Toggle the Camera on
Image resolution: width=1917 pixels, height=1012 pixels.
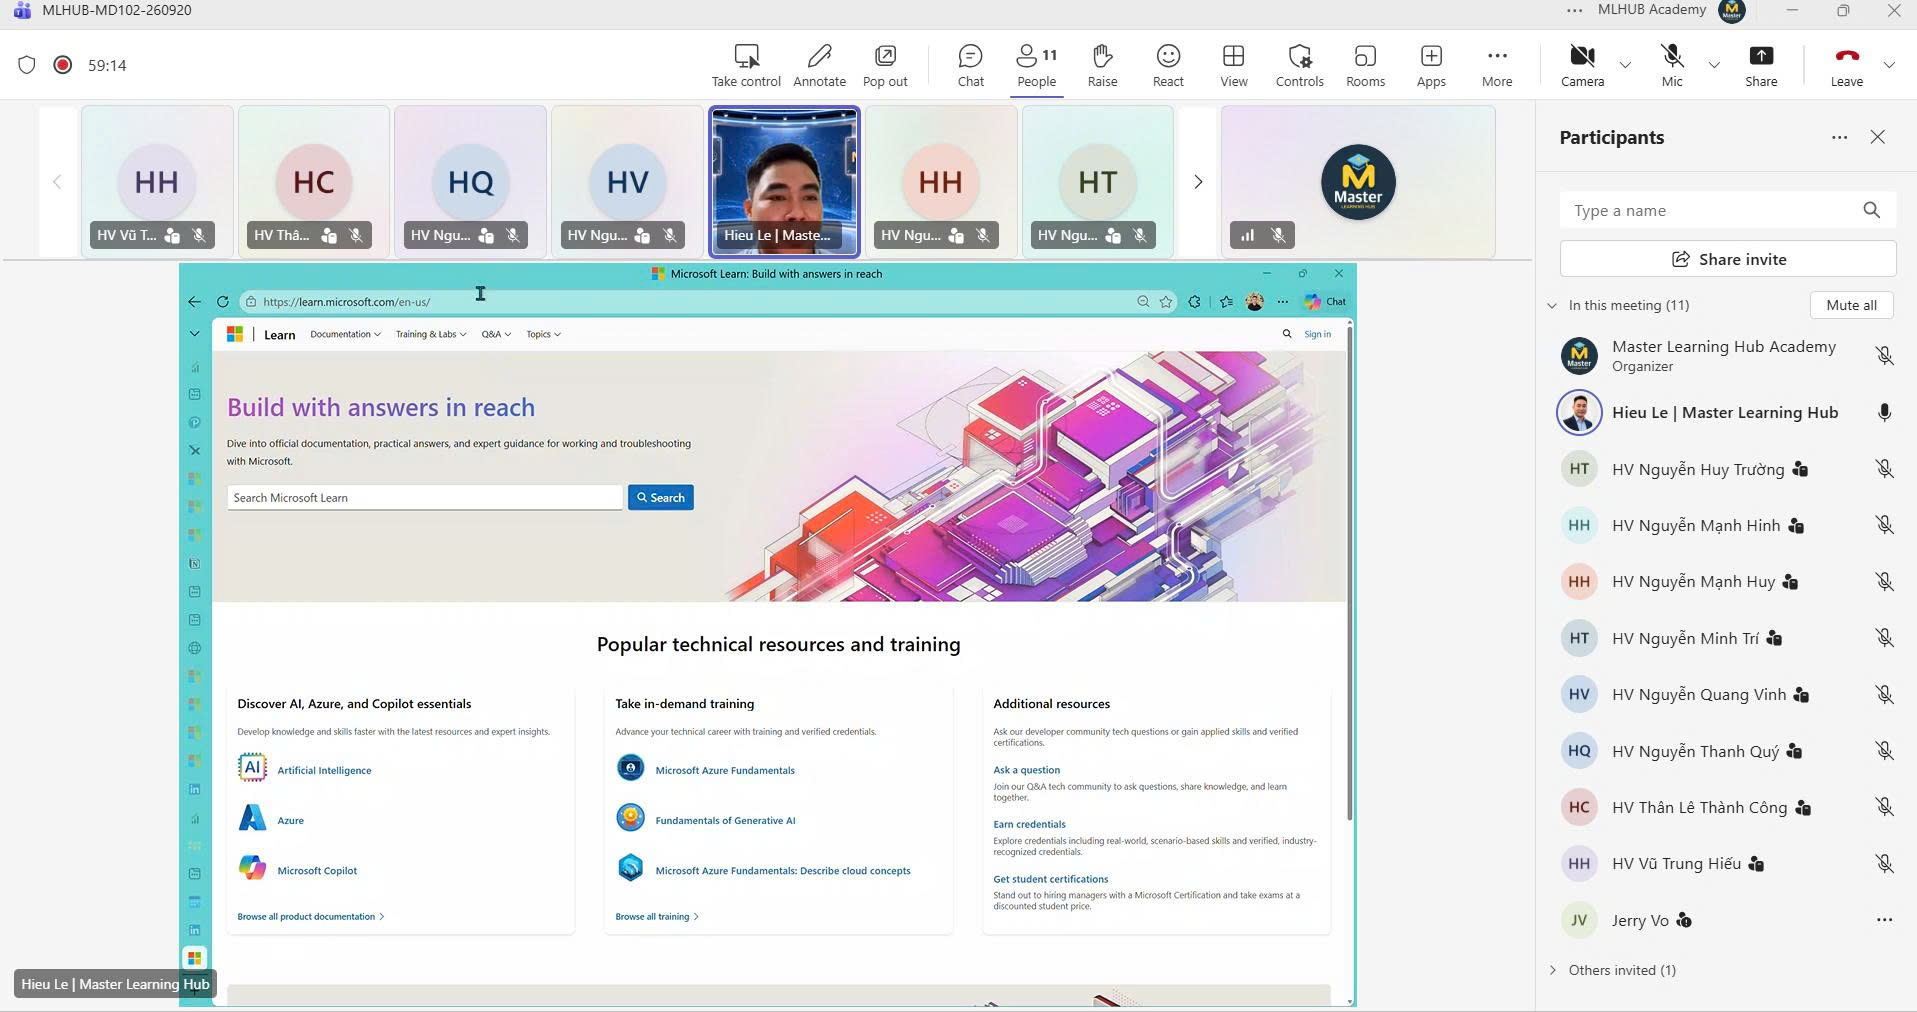click(1582, 66)
